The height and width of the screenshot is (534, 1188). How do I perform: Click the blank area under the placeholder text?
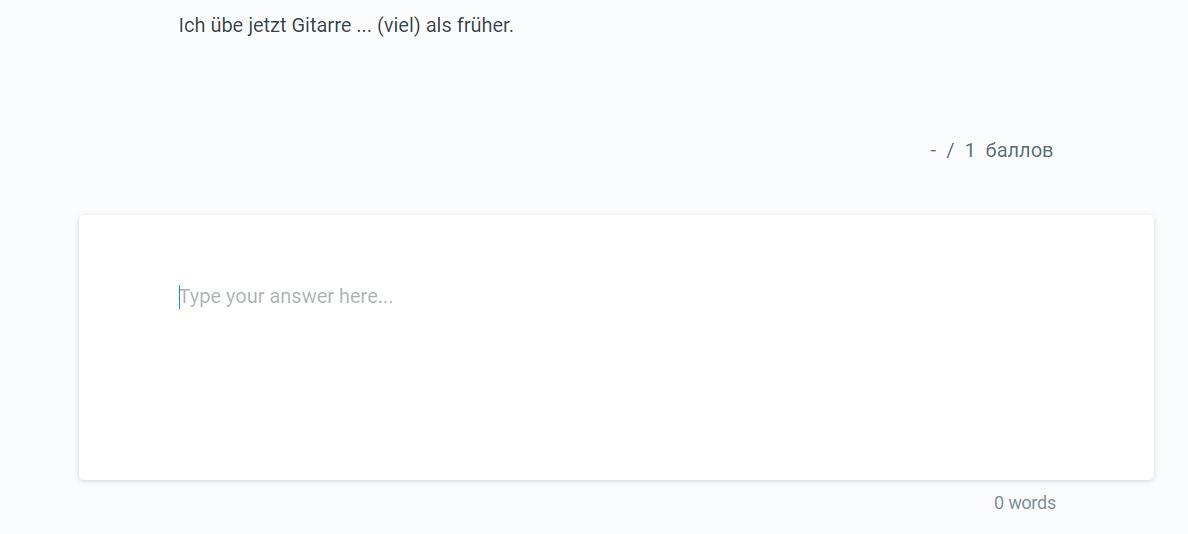point(616,400)
